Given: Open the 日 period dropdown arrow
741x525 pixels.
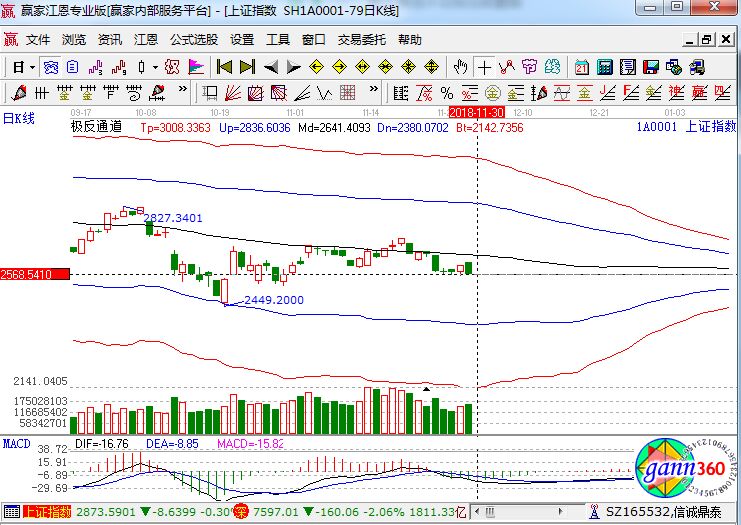Looking at the screenshot, I should coord(32,67).
